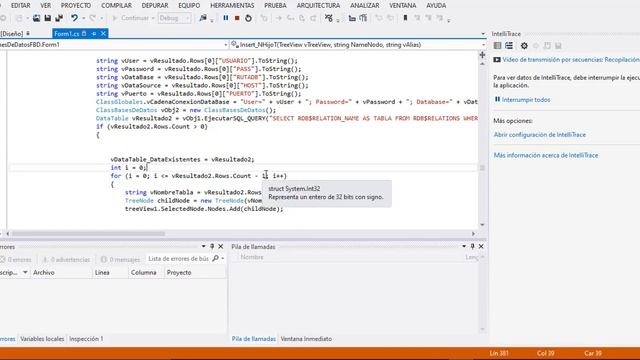The image size is (640, 360).
Task: Click the Step Into icon
Action: (290, 18)
